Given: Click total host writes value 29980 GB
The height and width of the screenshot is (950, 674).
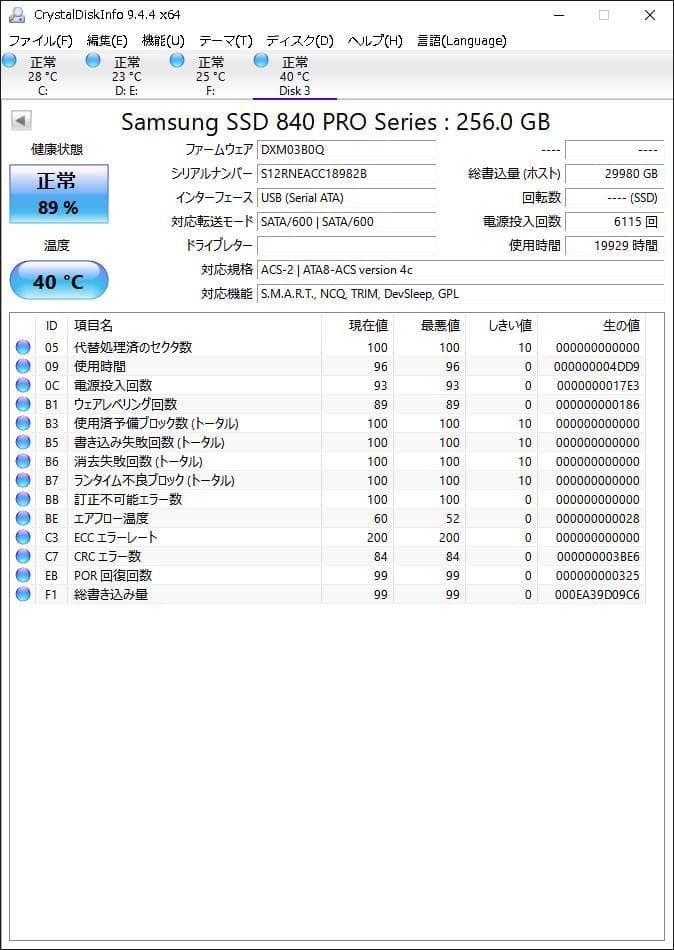Looking at the screenshot, I should pyautogui.click(x=615, y=174).
